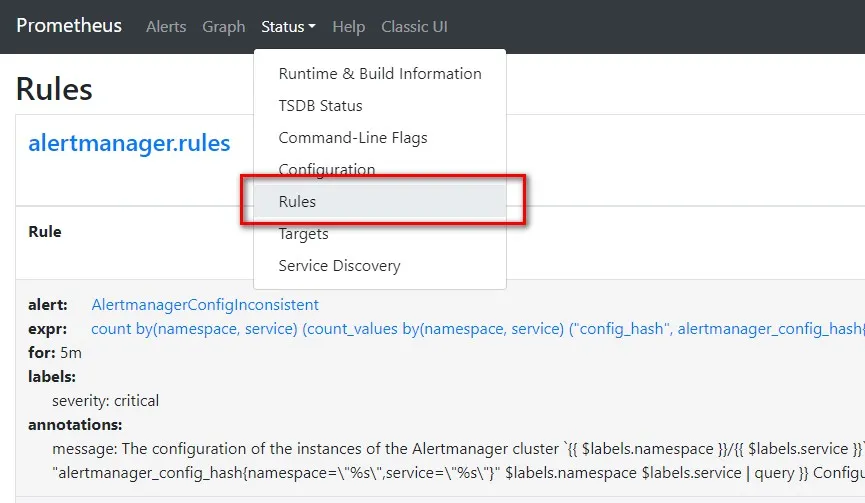Select the Rule column header

pos(45,232)
